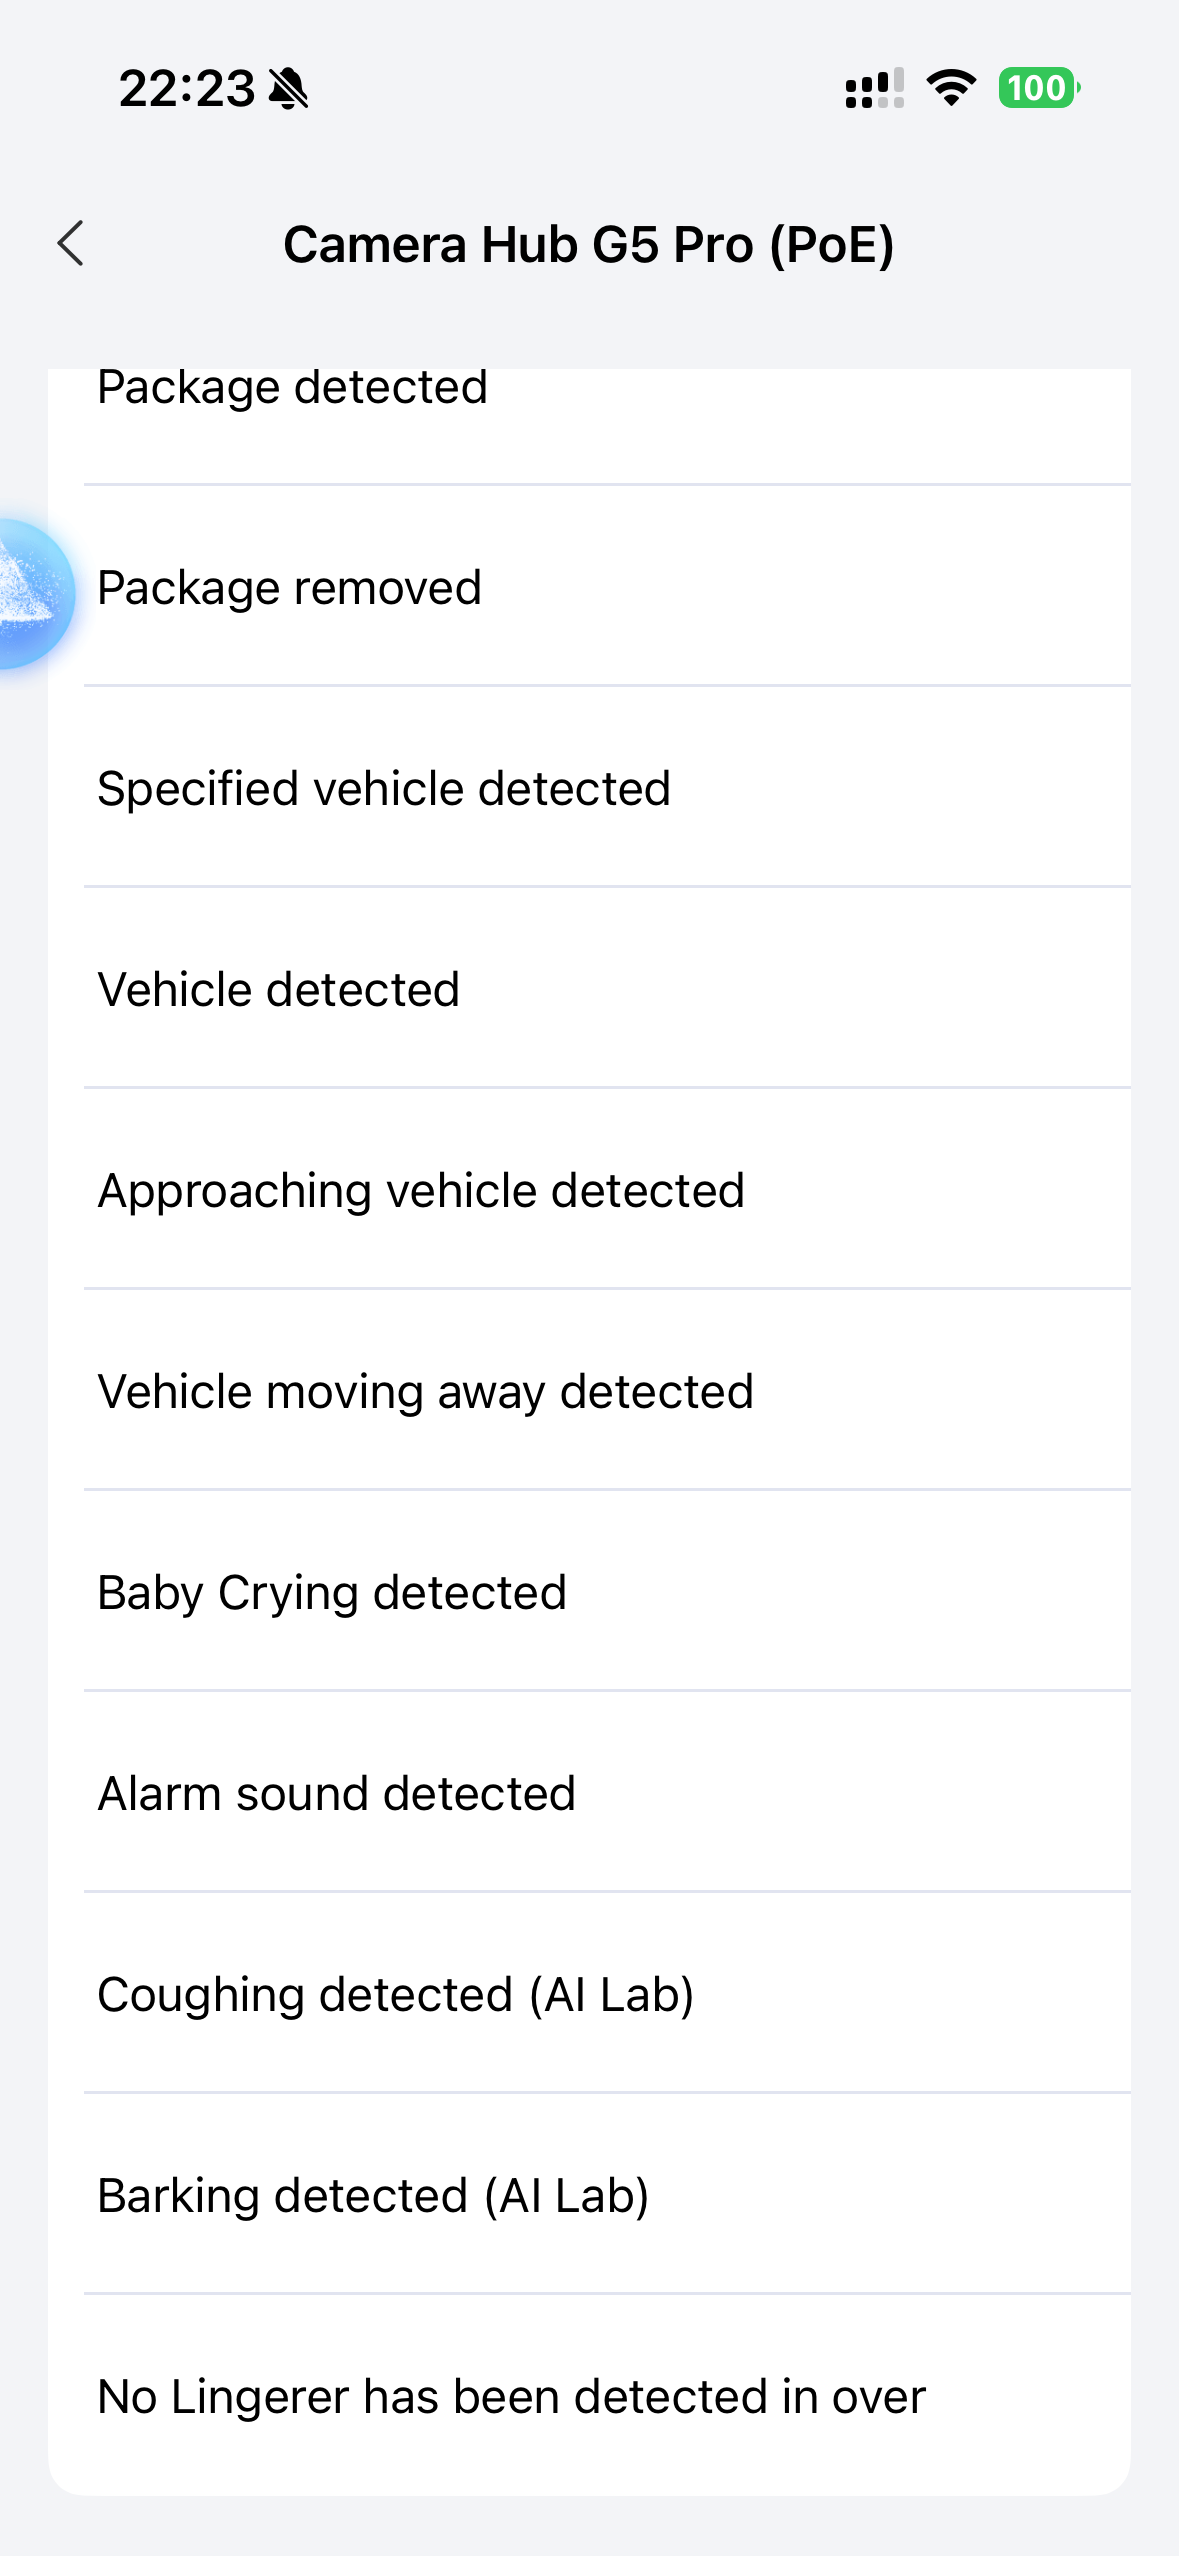Tap the back arrow icon

(71, 244)
